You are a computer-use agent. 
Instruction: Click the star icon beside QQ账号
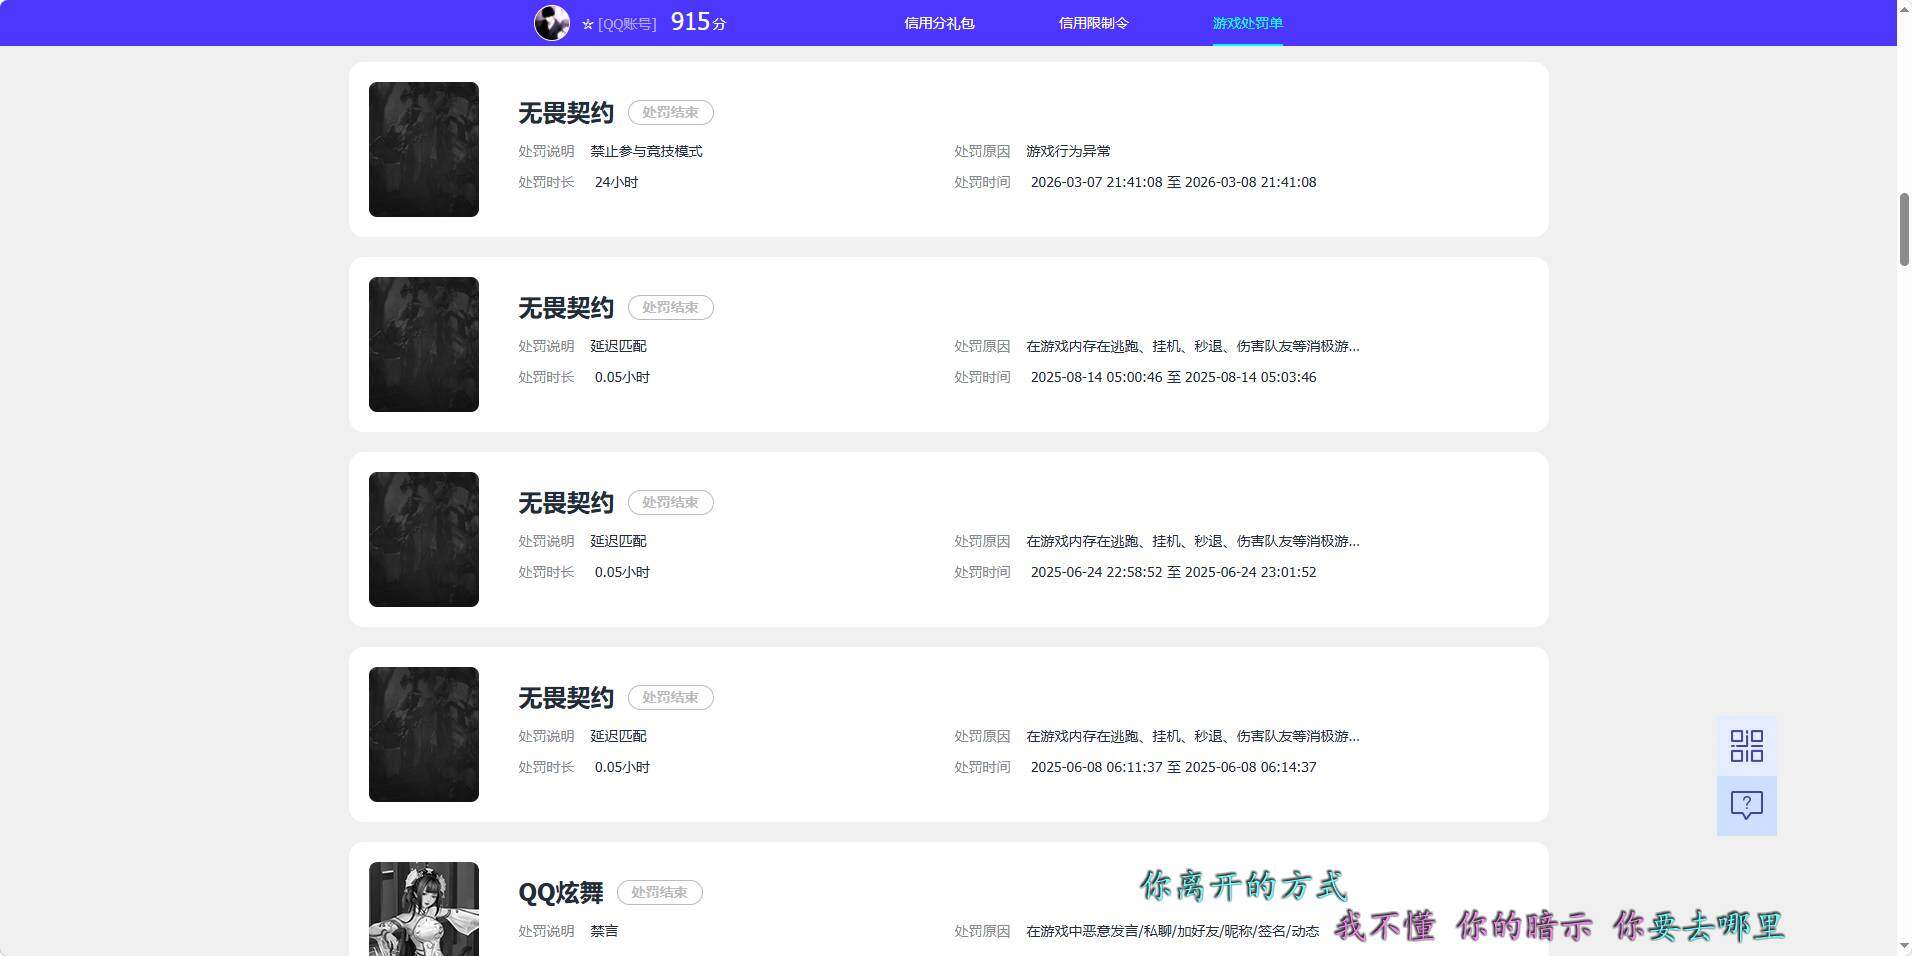click(x=588, y=24)
